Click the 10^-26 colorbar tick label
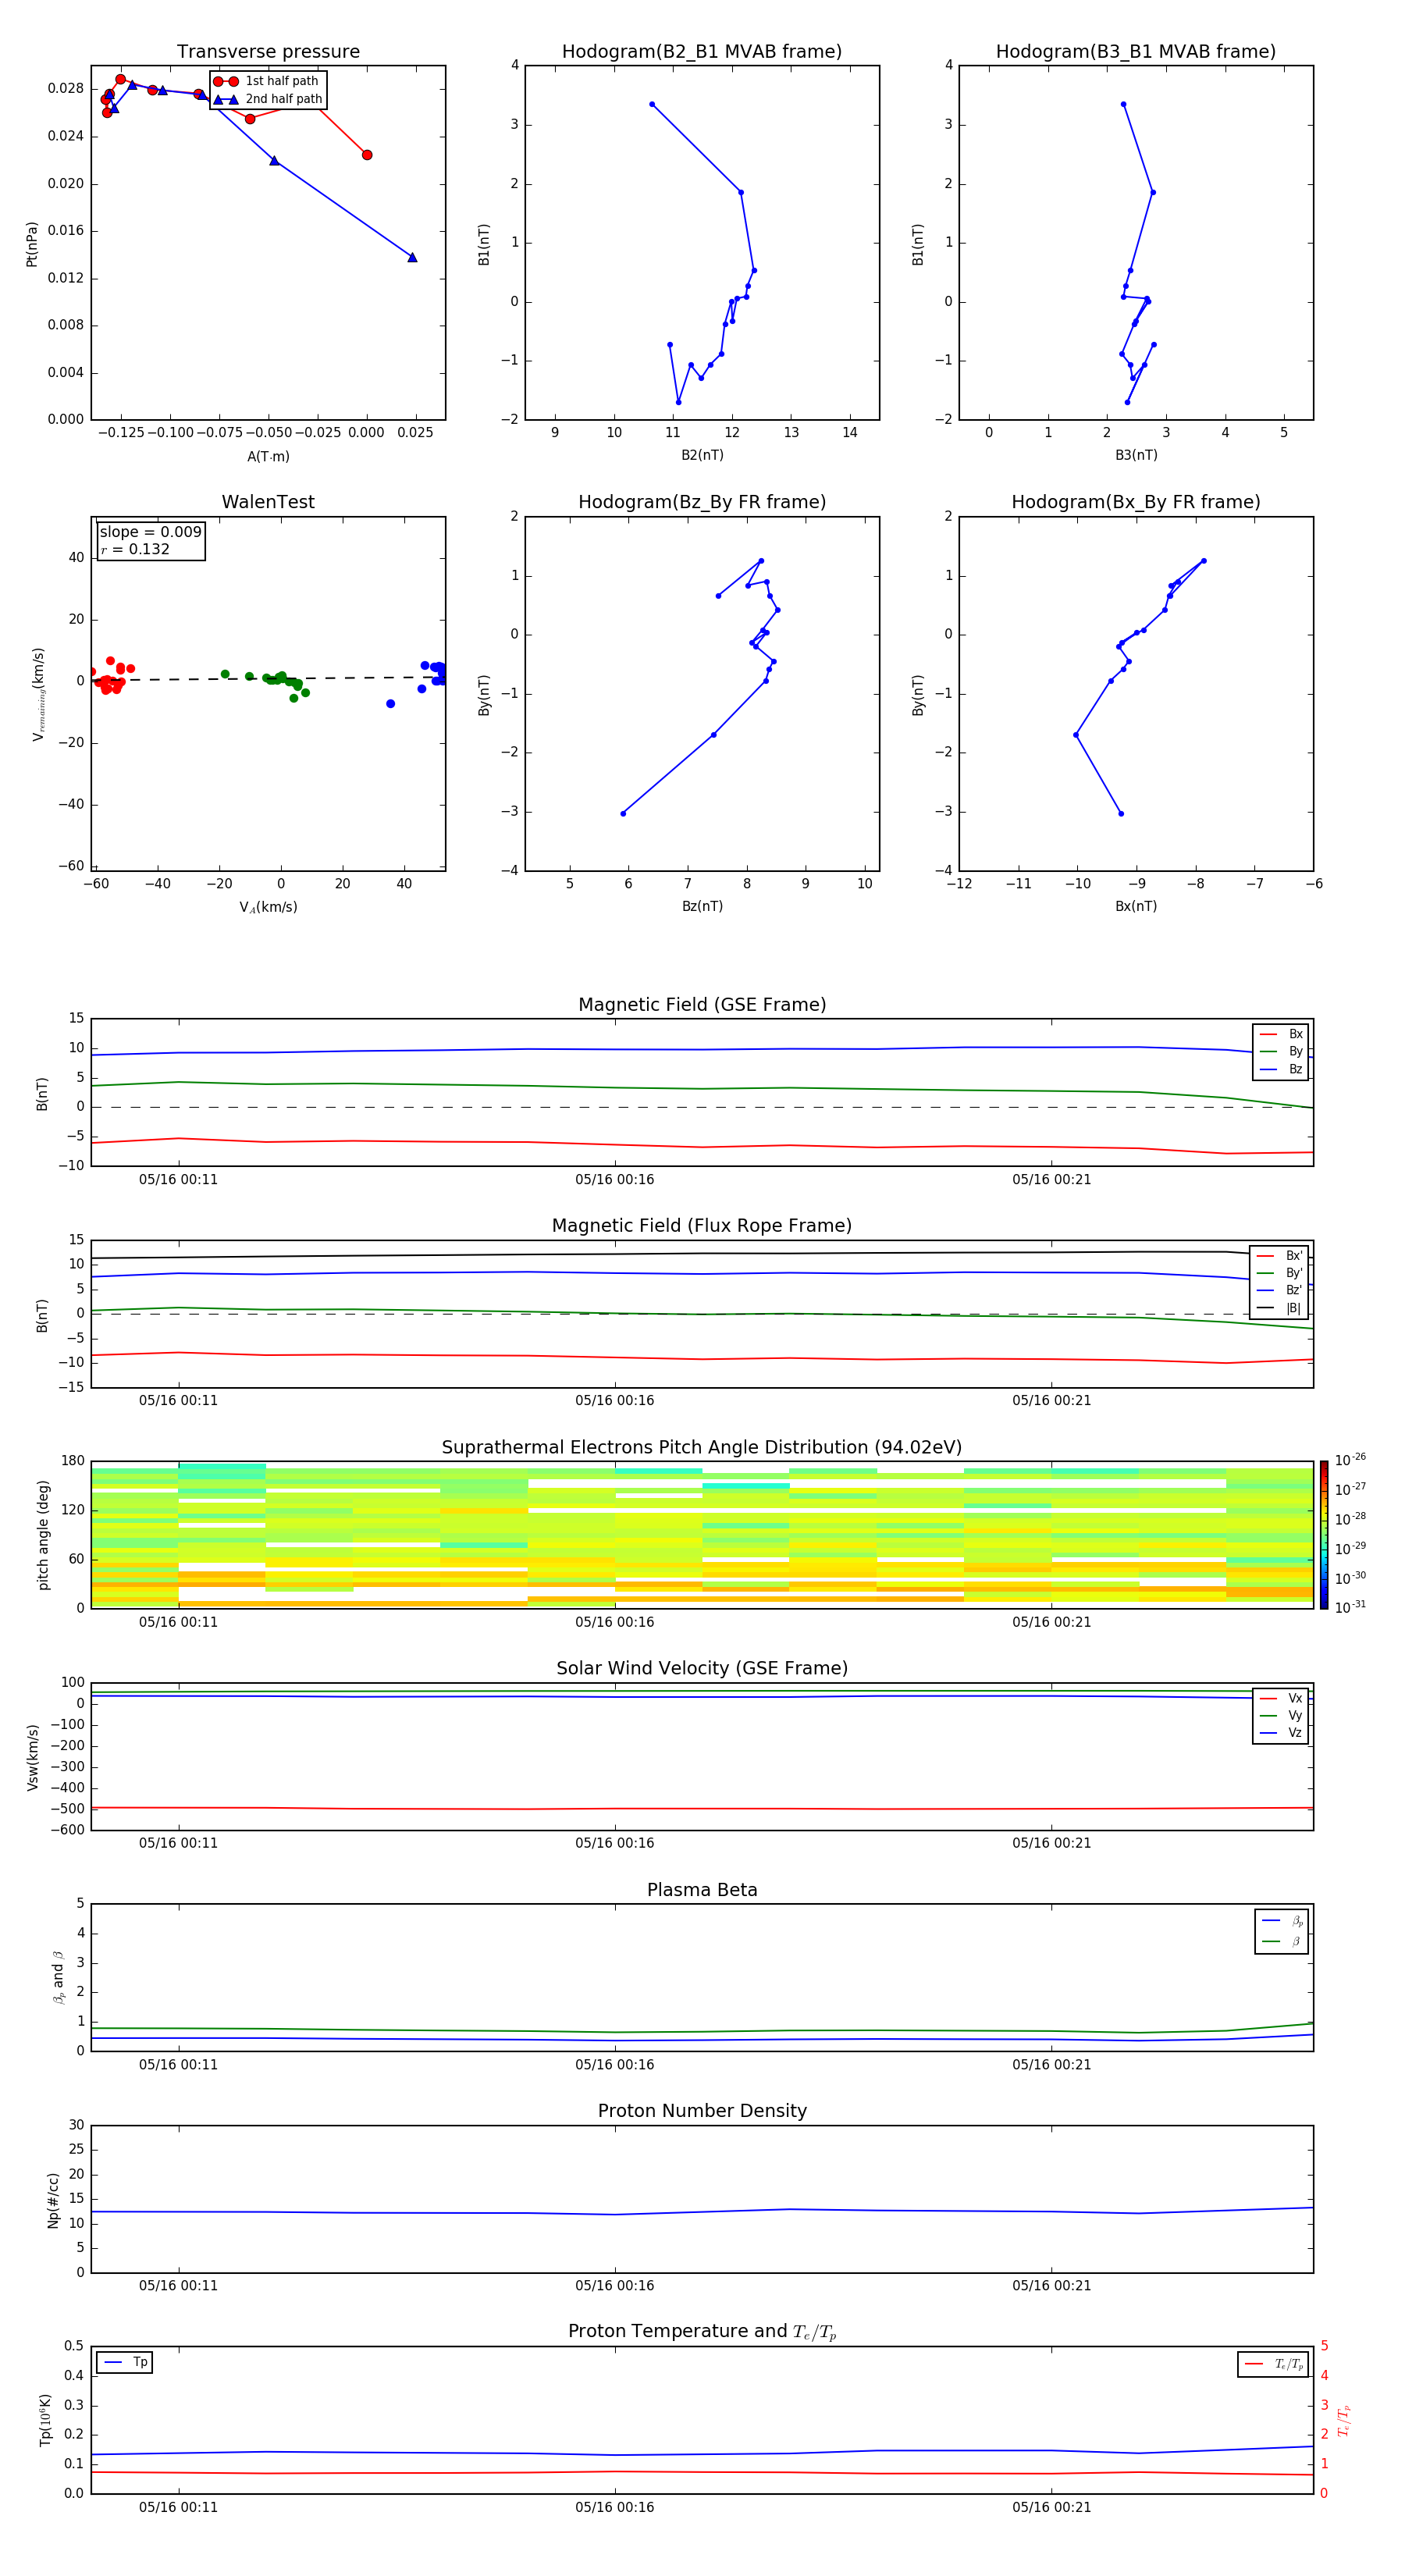The width and height of the screenshot is (1405, 2576). 1350,1460
